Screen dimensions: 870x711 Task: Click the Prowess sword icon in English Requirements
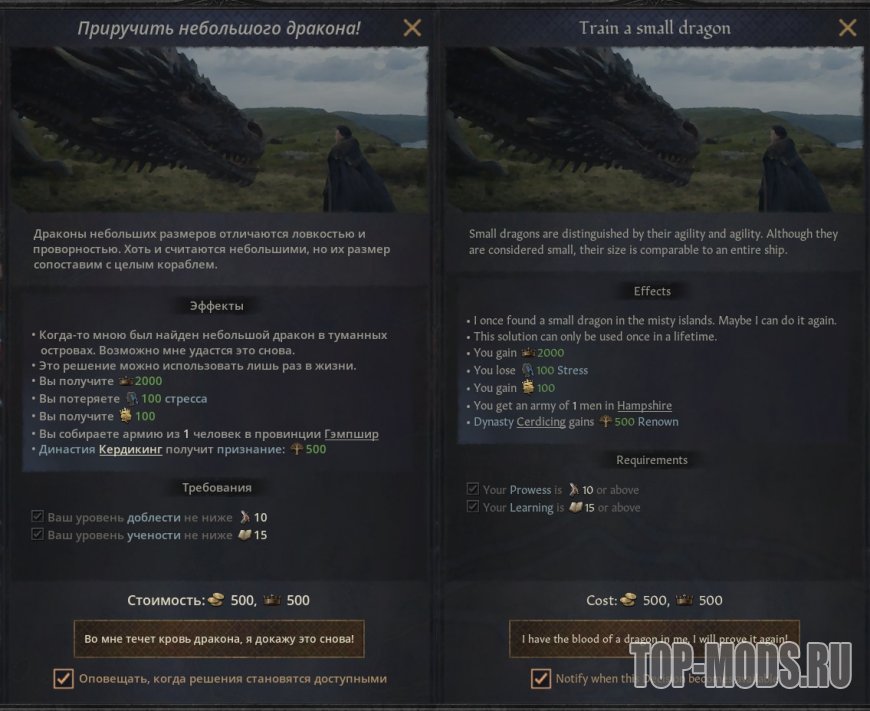tap(573, 490)
